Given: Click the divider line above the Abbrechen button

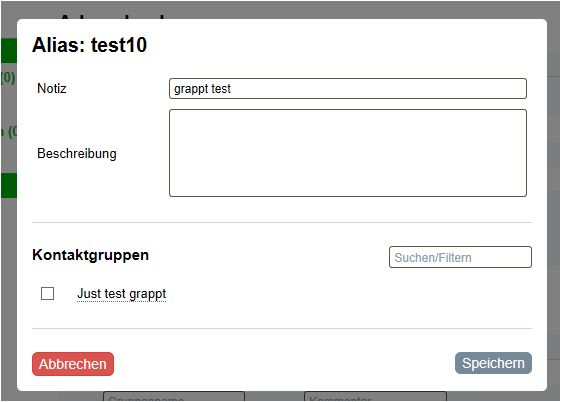Looking at the screenshot, I should [282, 328].
